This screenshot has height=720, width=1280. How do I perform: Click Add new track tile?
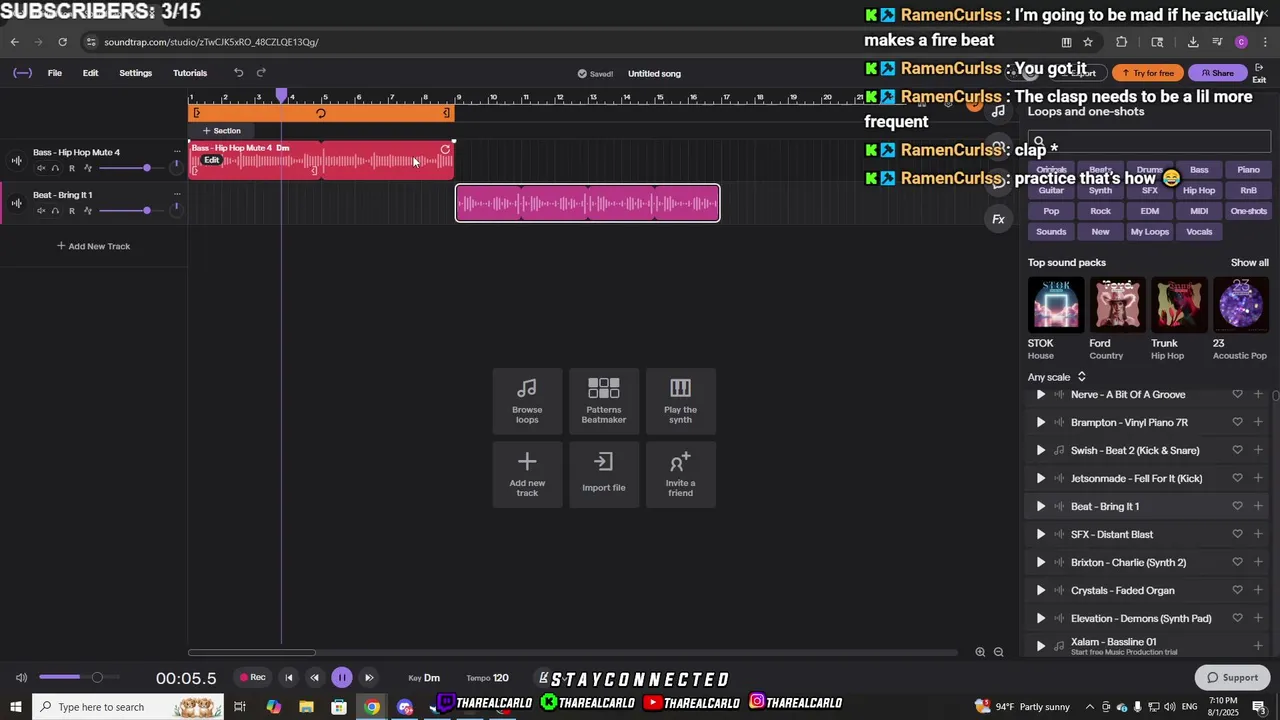pos(527,475)
